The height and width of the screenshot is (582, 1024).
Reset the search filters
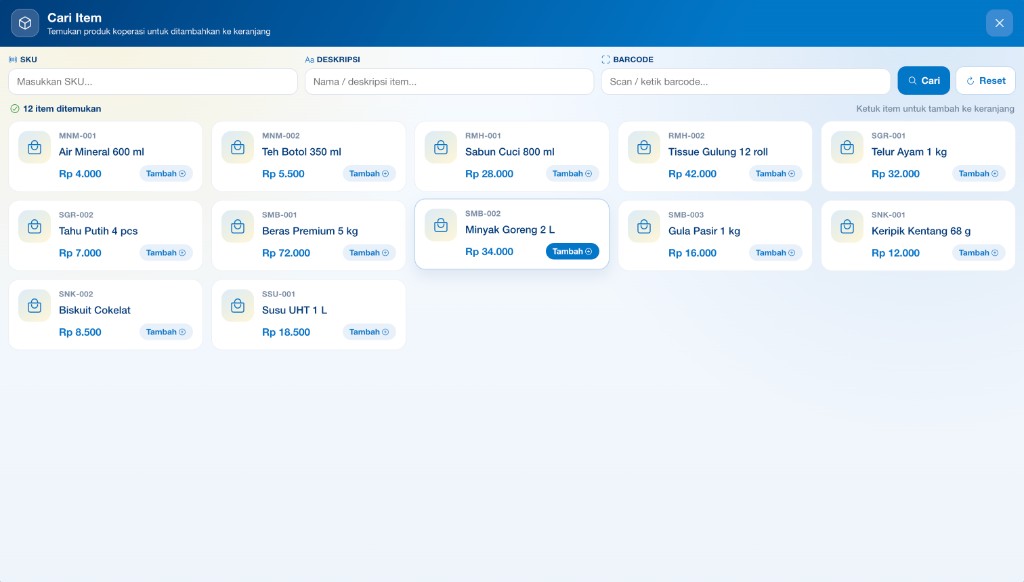[985, 81]
